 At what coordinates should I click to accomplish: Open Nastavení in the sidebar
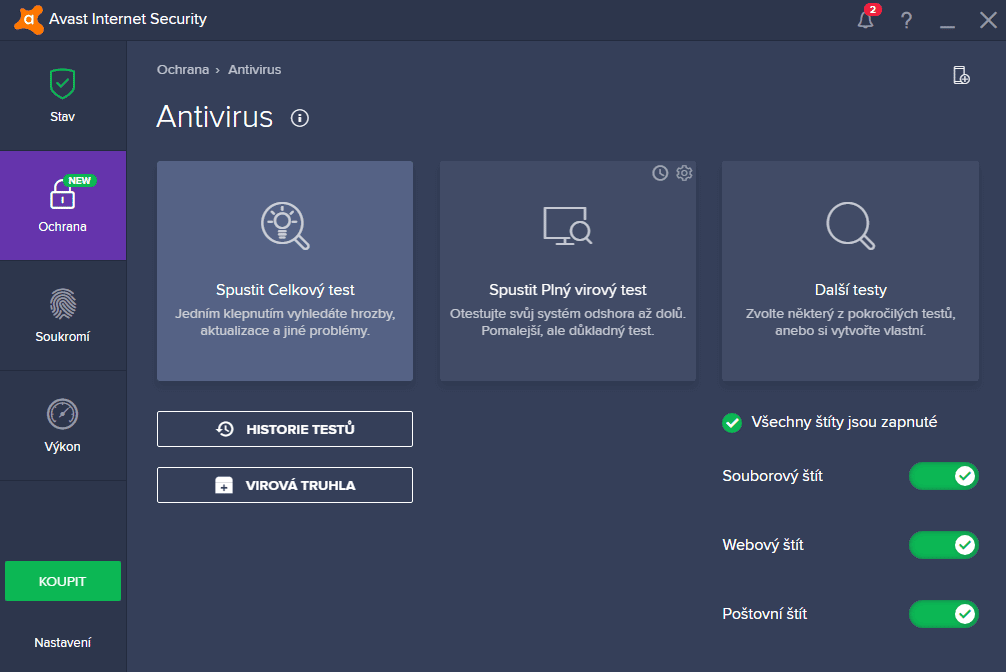63,642
